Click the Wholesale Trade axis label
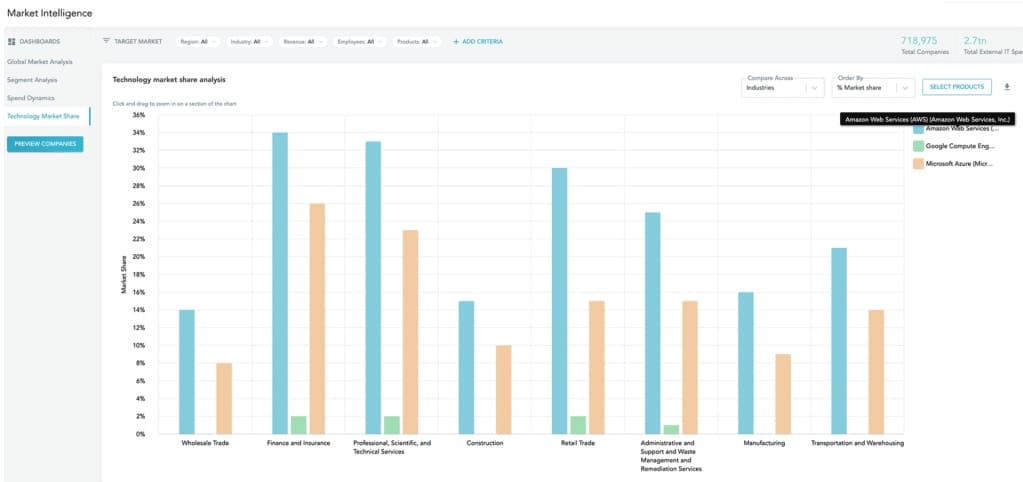 (205, 443)
